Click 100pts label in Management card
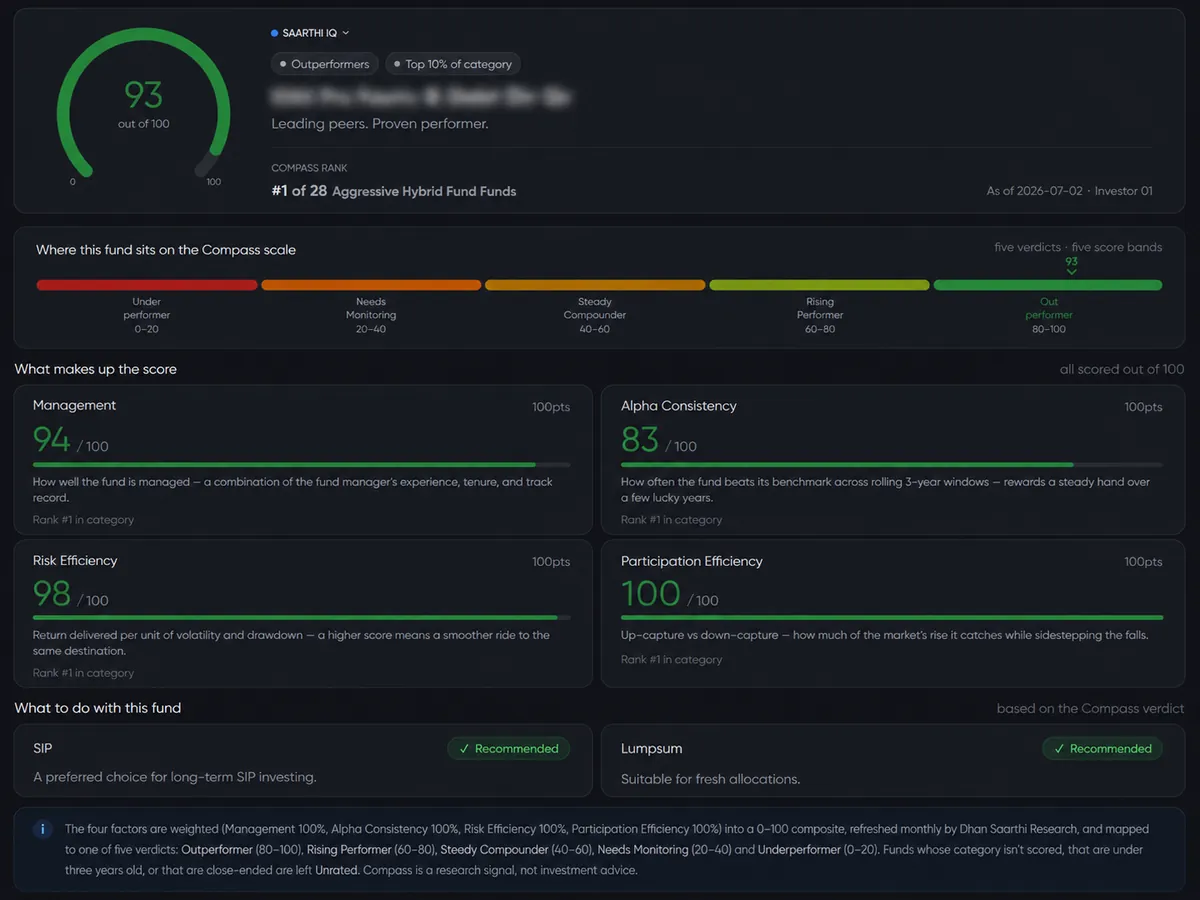Image resolution: width=1200 pixels, height=900 pixels. click(551, 407)
